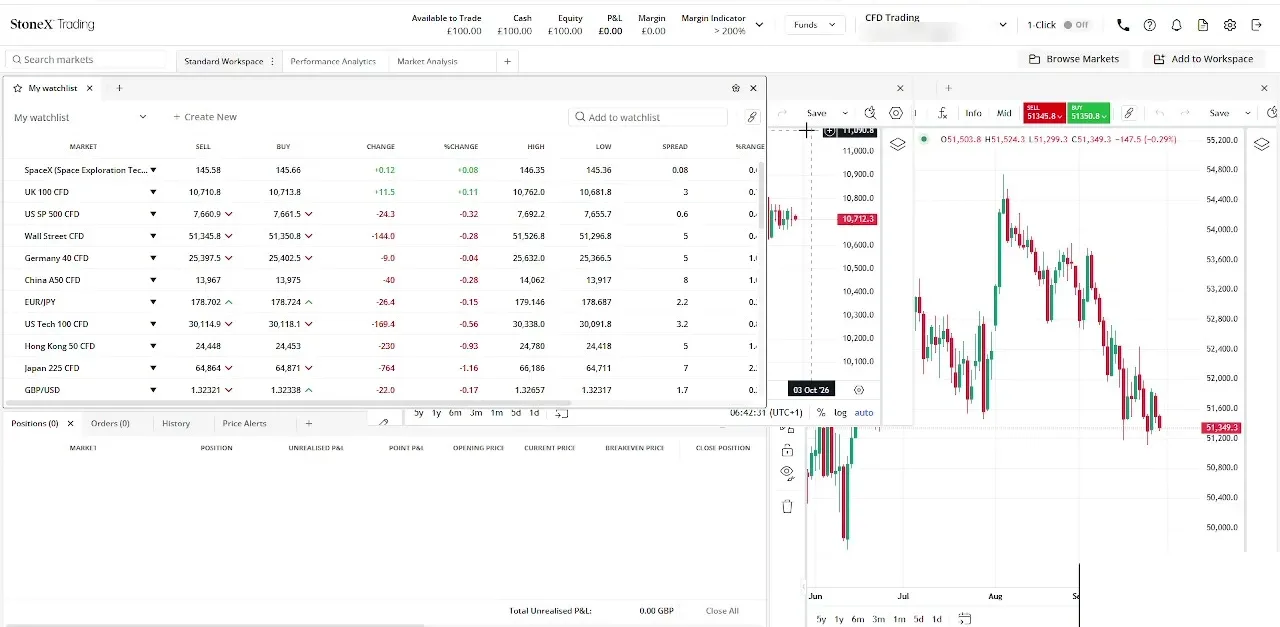Select the Standard Workspace tab
The width and height of the screenshot is (1280, 627).
coord(223,61)
